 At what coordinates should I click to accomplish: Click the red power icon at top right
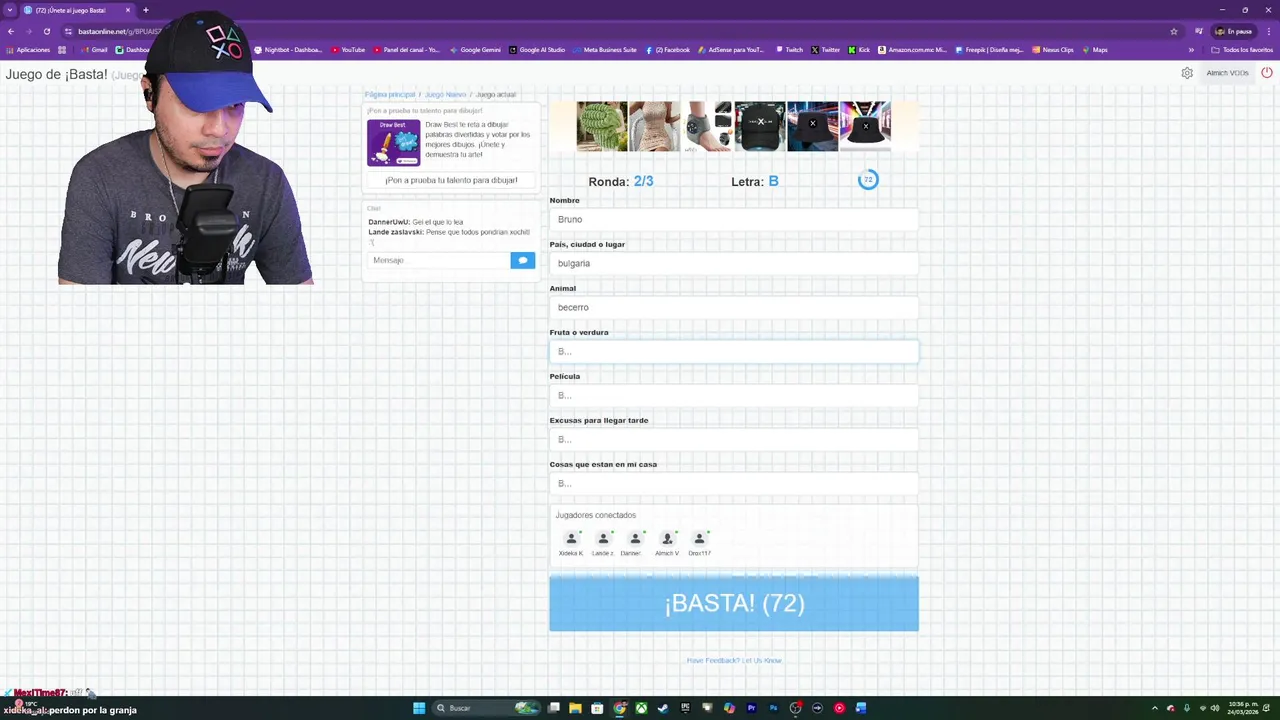click(1266, 73)
